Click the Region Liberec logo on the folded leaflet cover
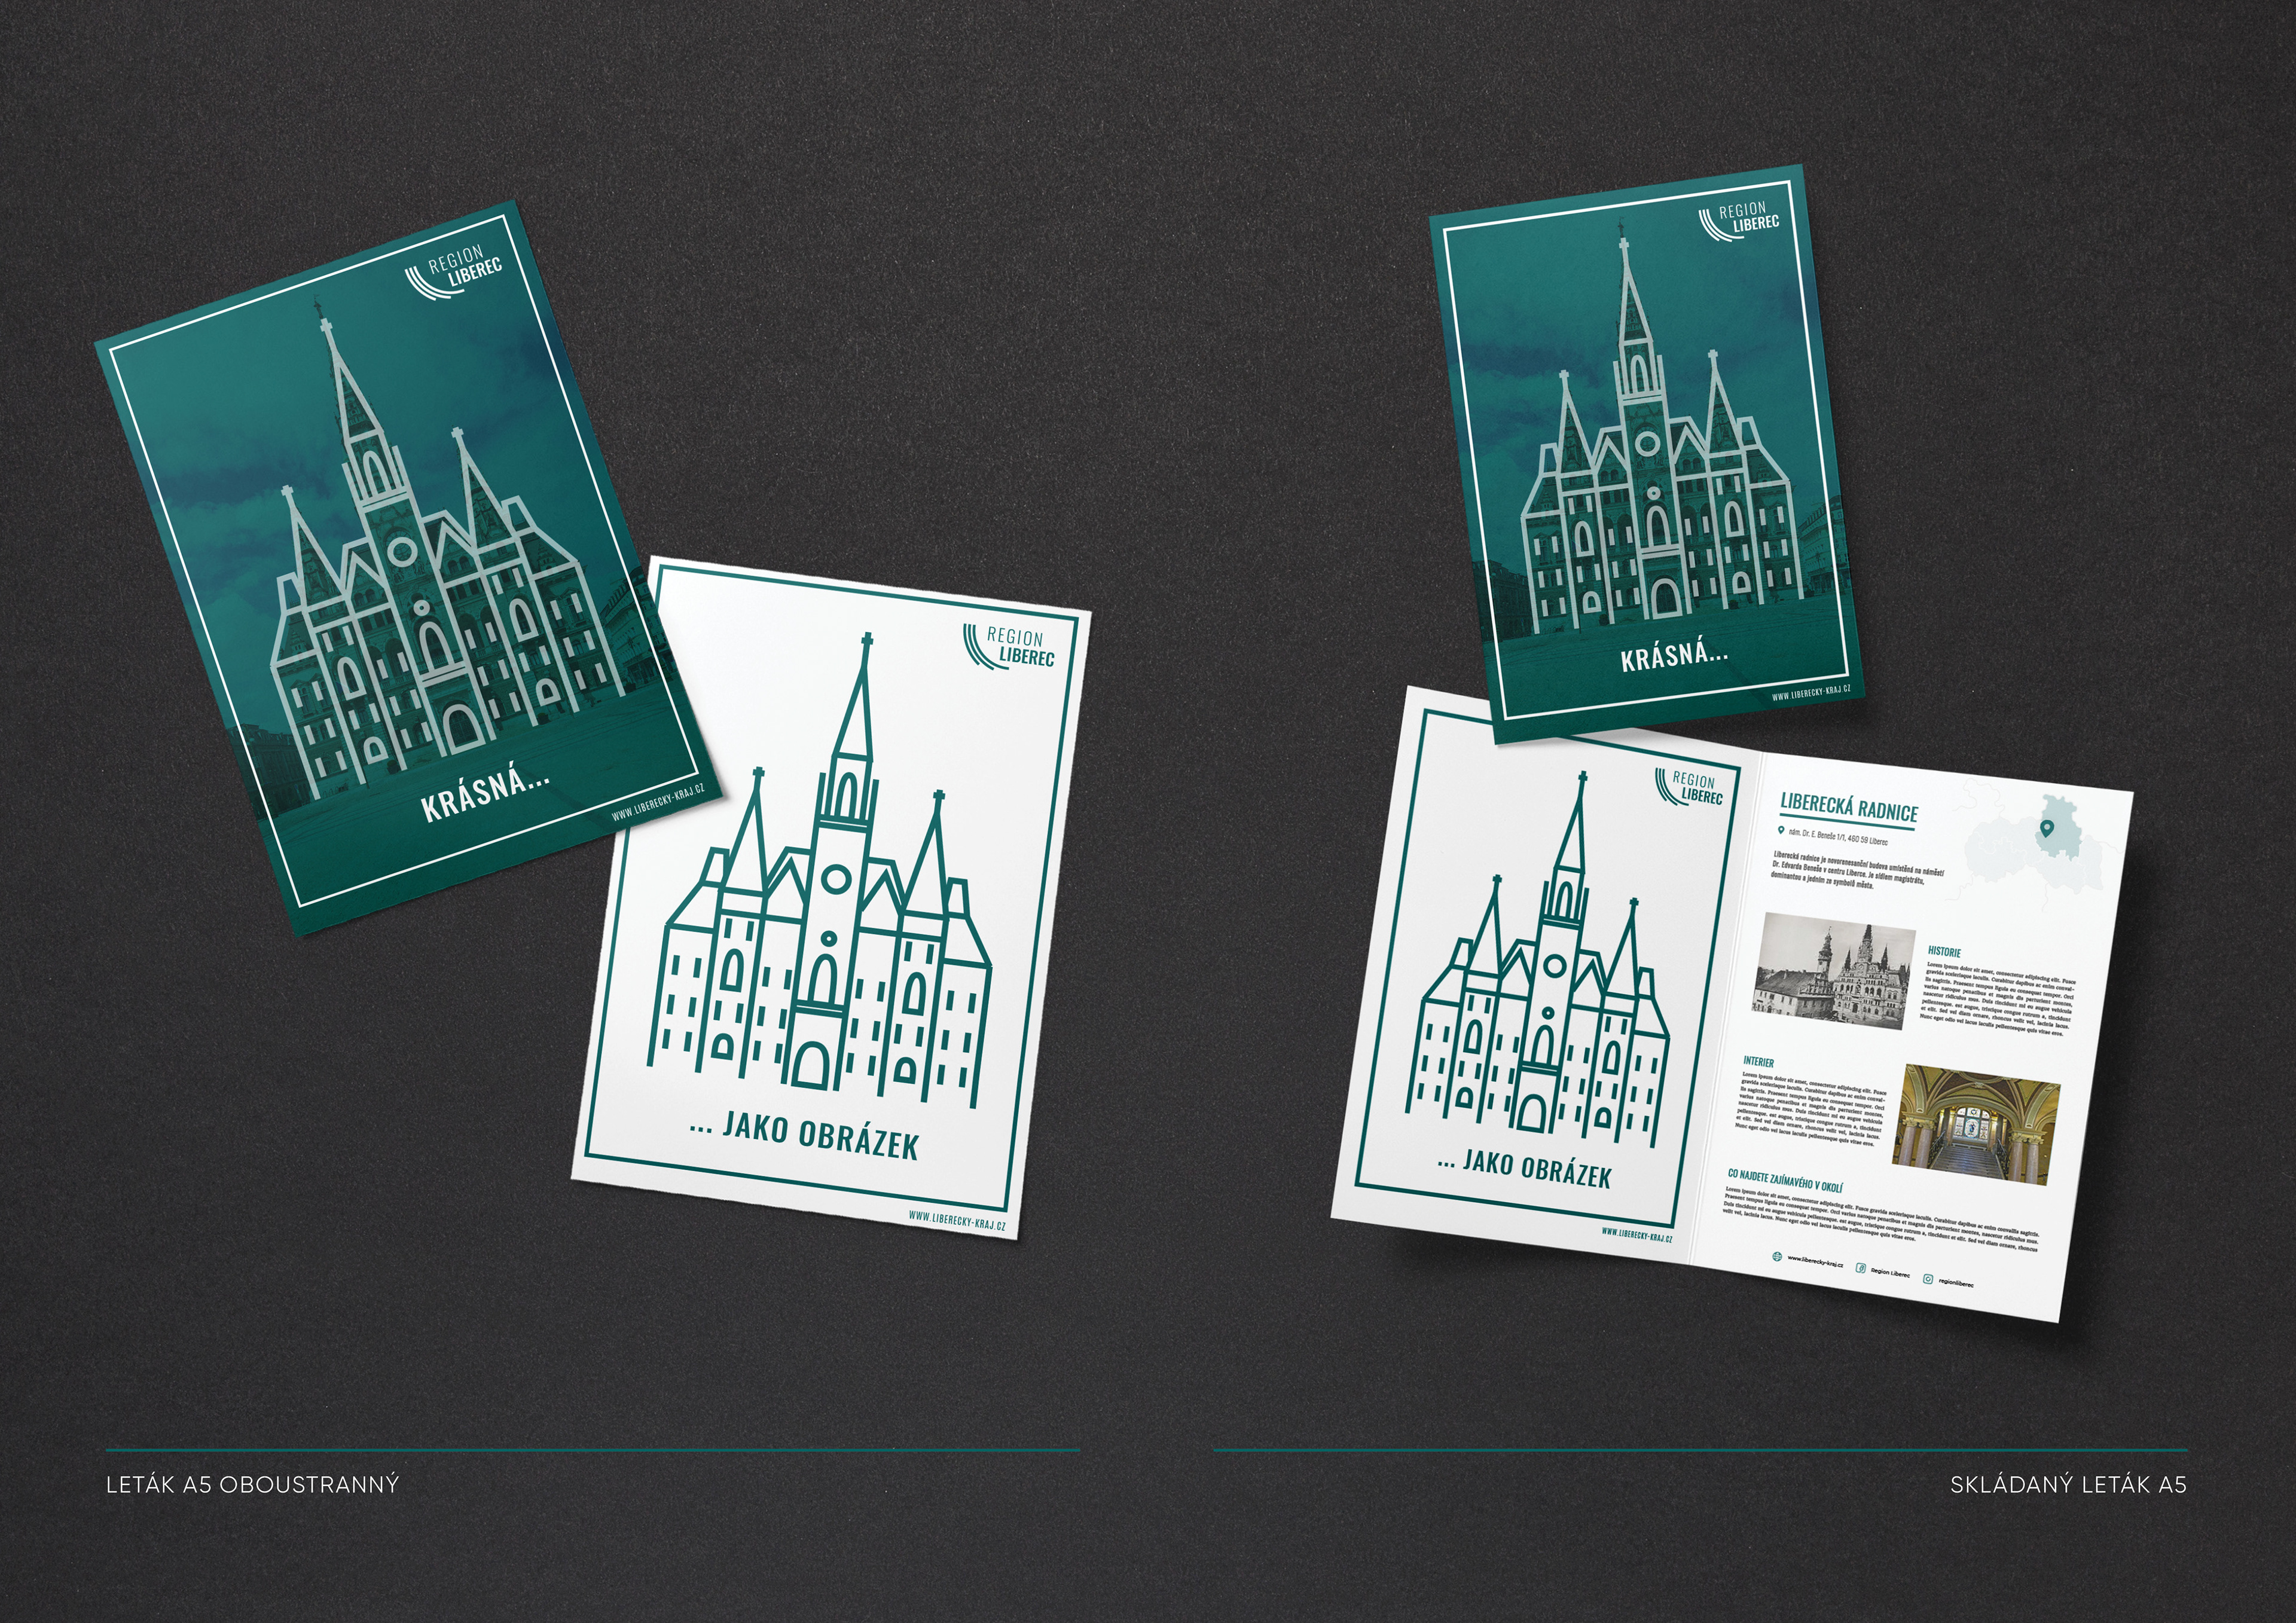 pos(1741,222)
